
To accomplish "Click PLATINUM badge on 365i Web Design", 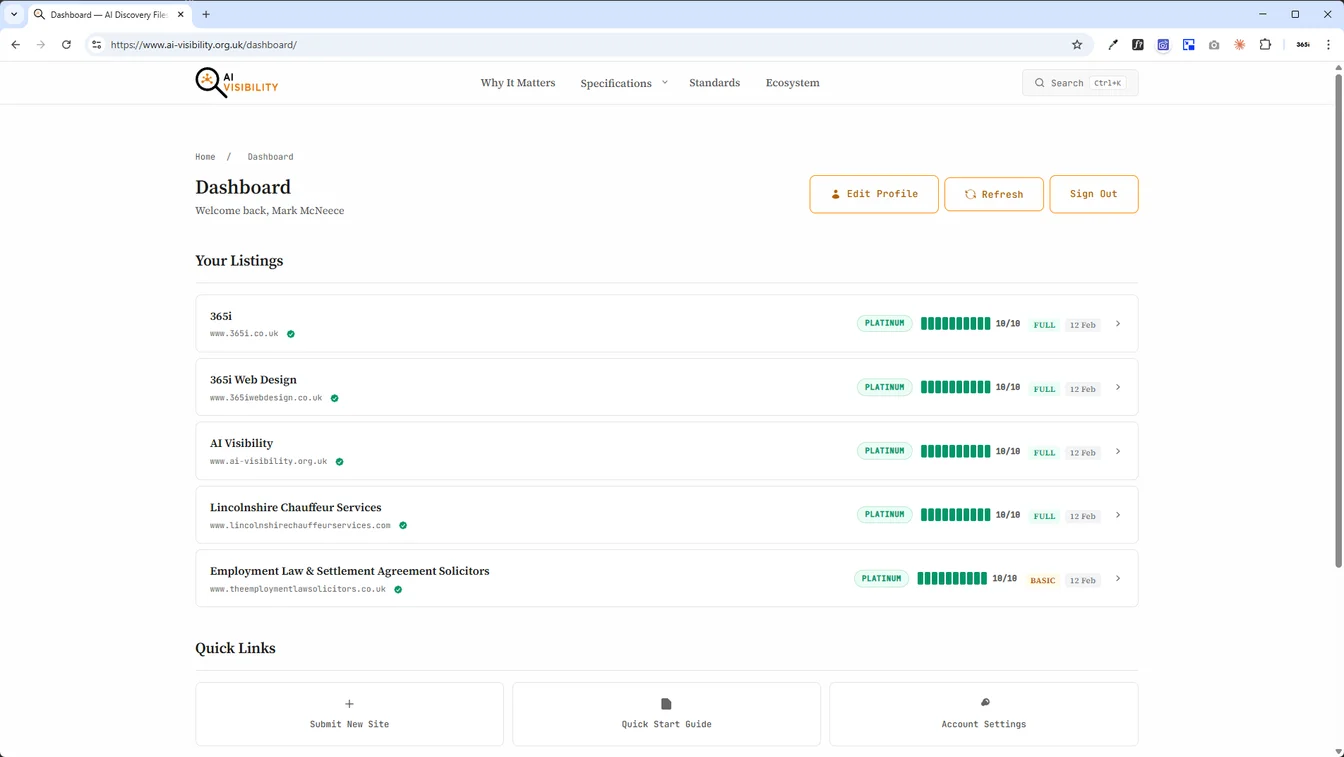I will tap(884, 387).
